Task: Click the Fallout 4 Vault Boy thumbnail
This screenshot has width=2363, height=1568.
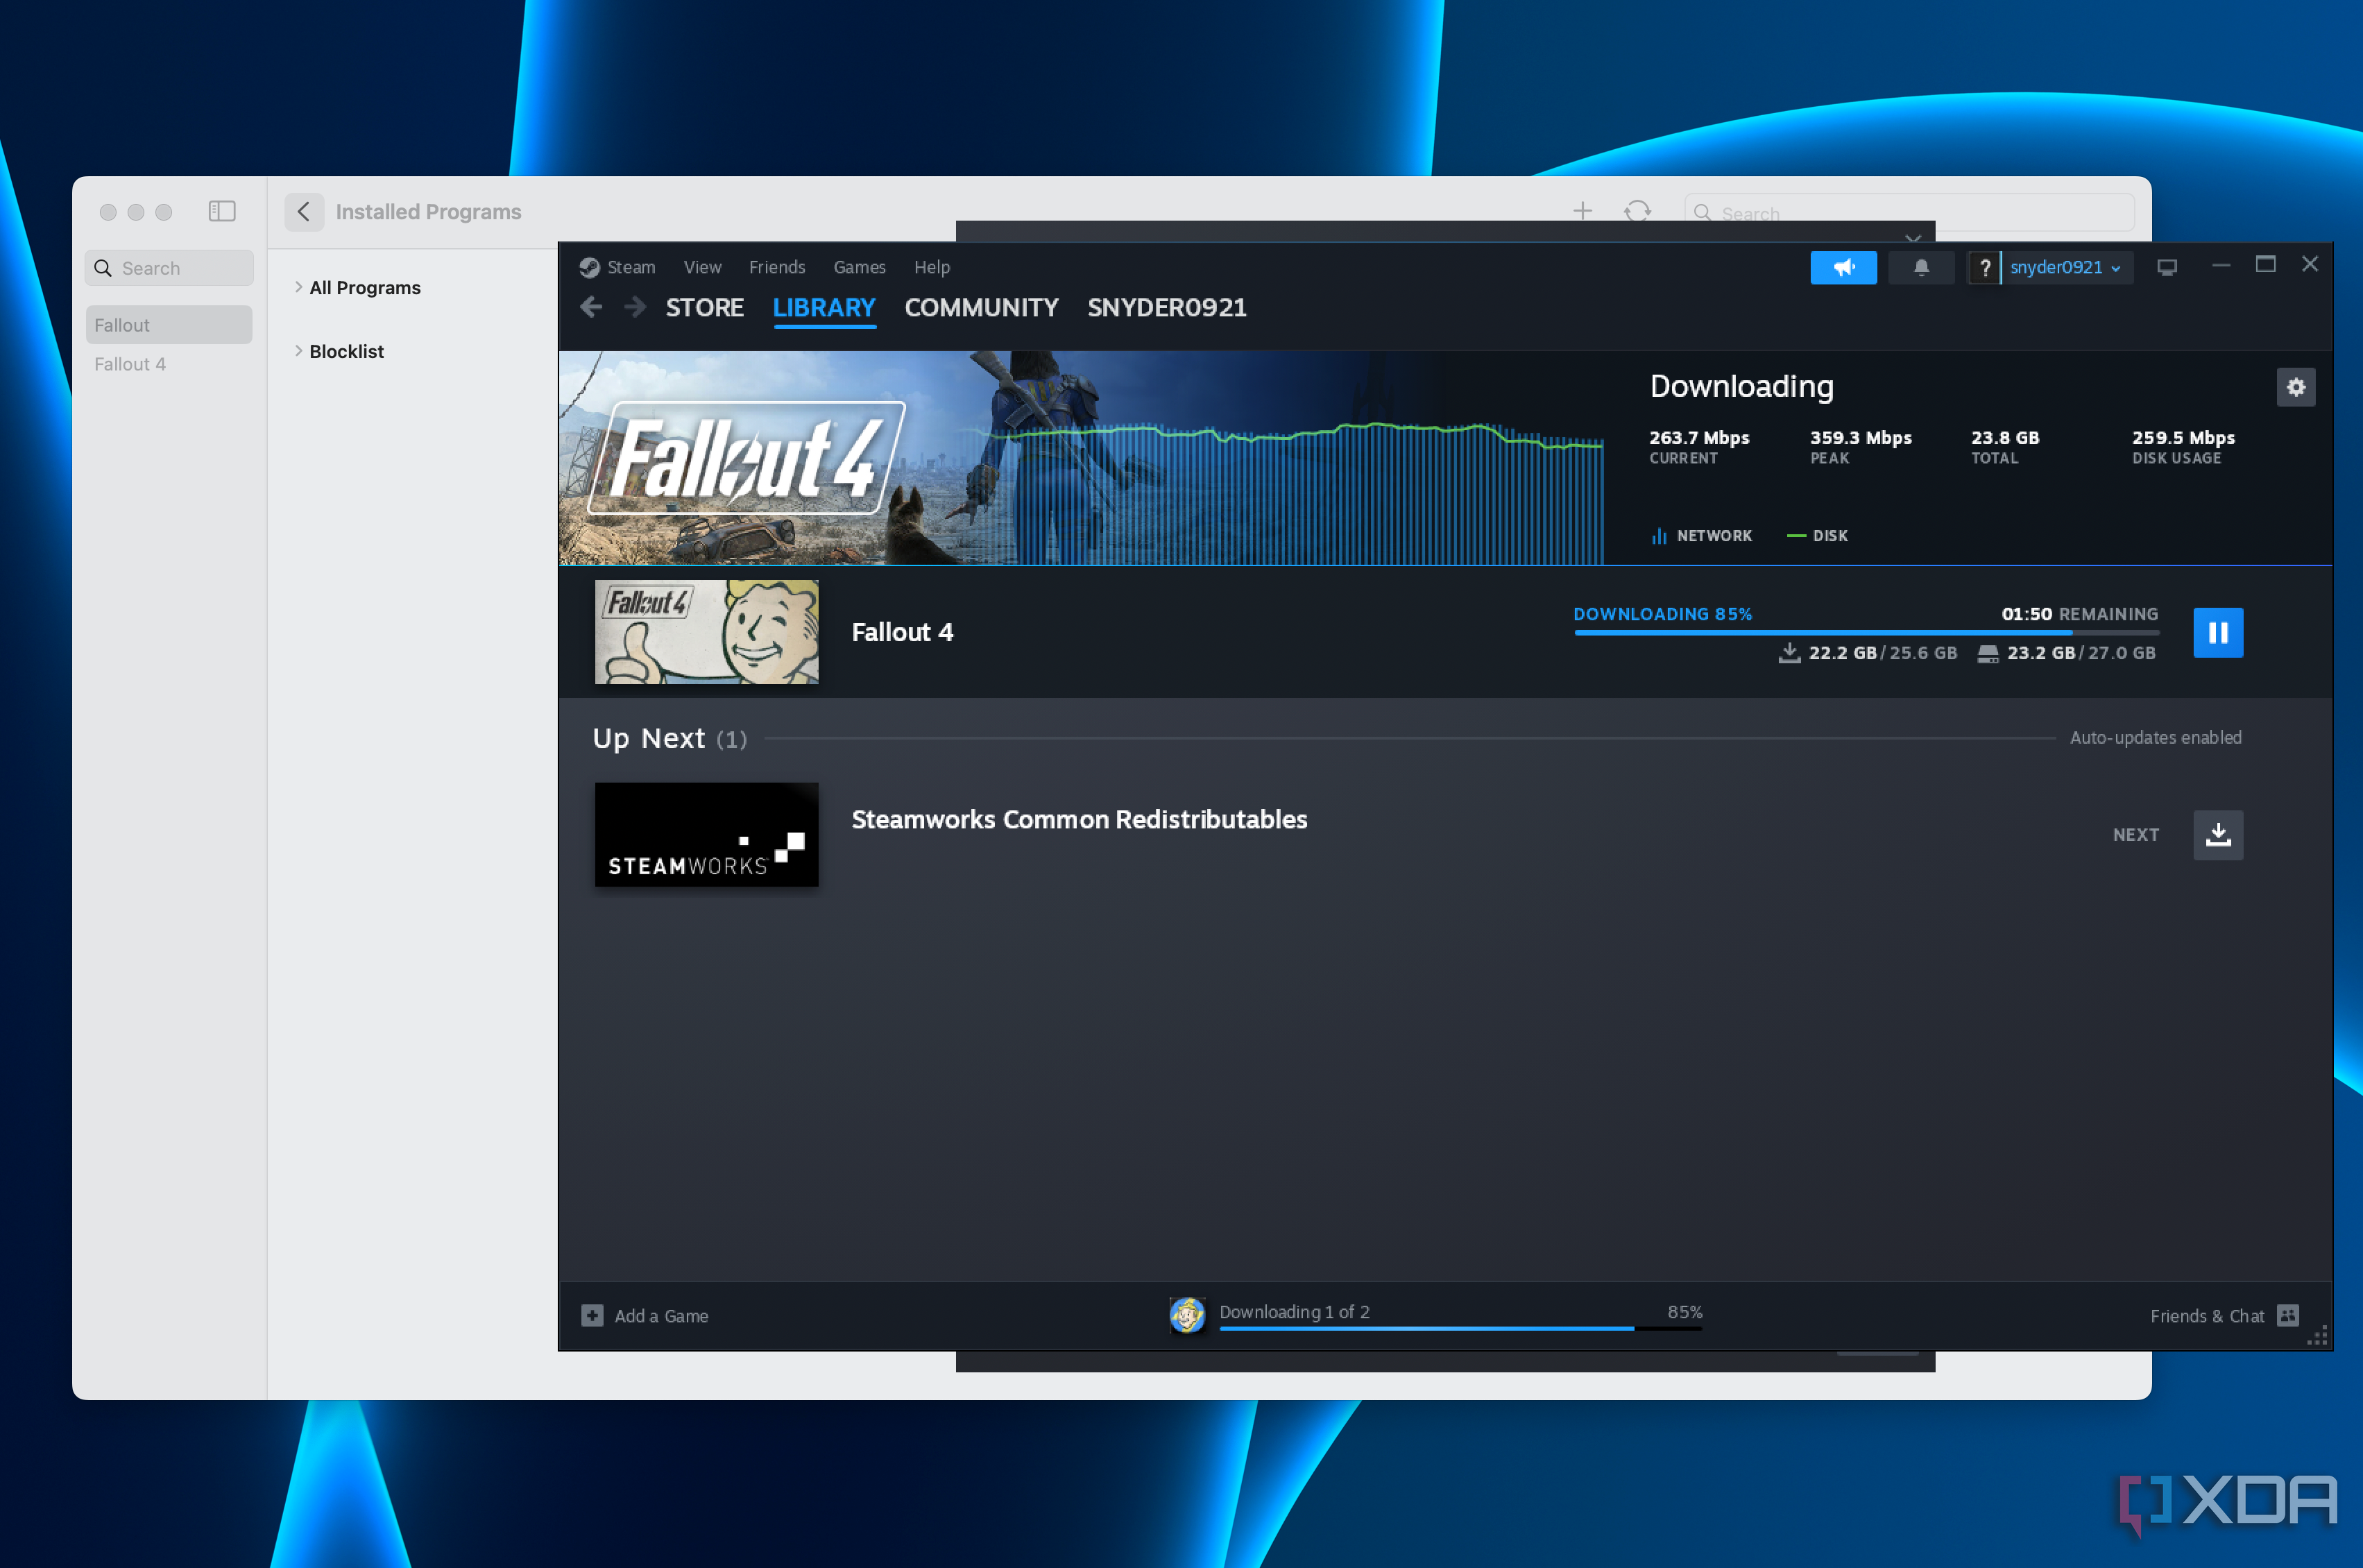Action: [x=706, y=632]
